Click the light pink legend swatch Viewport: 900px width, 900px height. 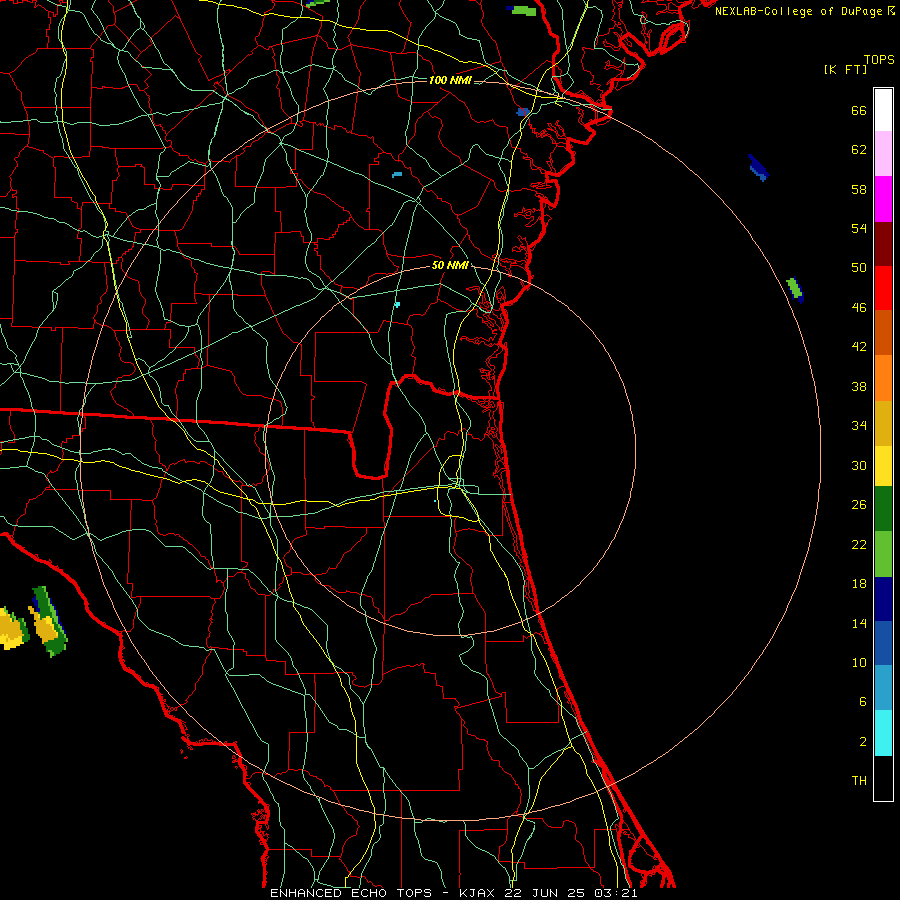coord(883,153)
